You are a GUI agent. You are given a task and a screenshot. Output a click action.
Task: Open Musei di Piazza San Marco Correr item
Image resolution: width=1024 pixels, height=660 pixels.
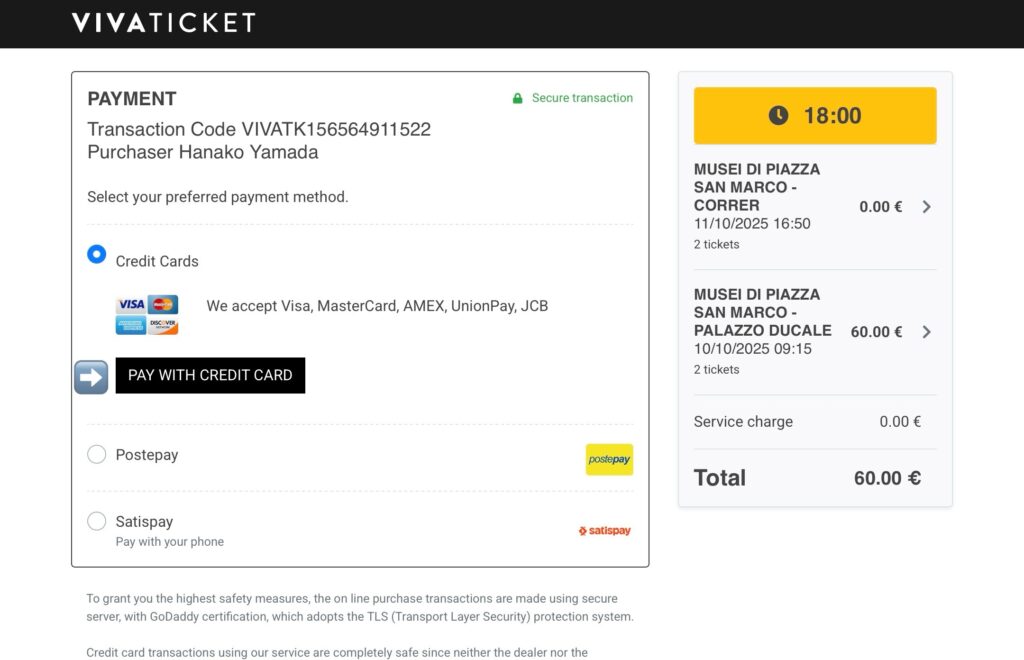click(x=757, y=187)
